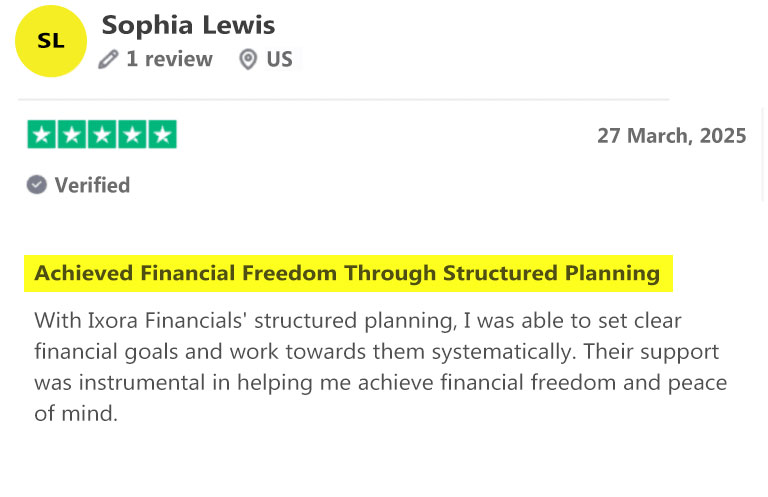This screenshot has width=768, height=497.
Task: Click the 27 March, 2025 date
Action: click(672, 136)
